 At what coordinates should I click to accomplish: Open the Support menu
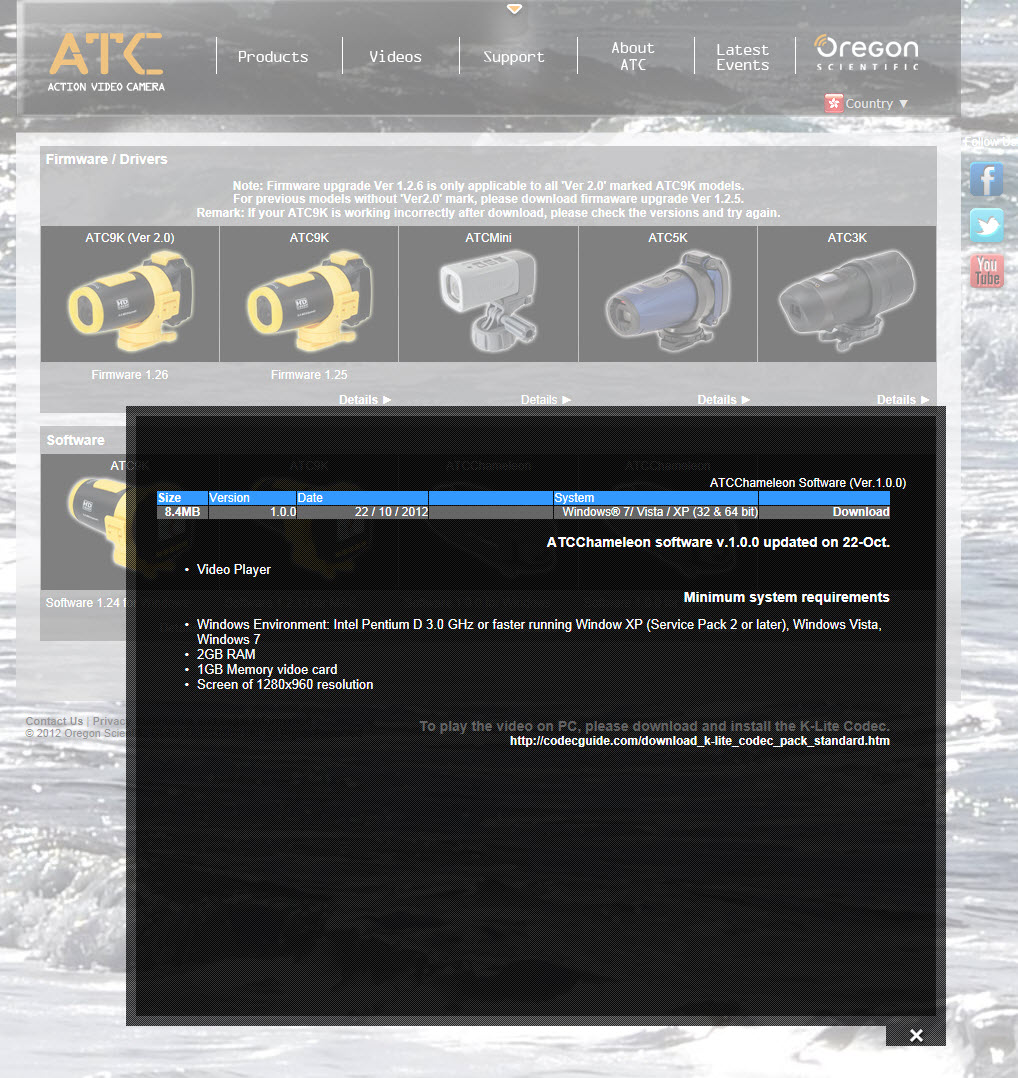(513, 57)
